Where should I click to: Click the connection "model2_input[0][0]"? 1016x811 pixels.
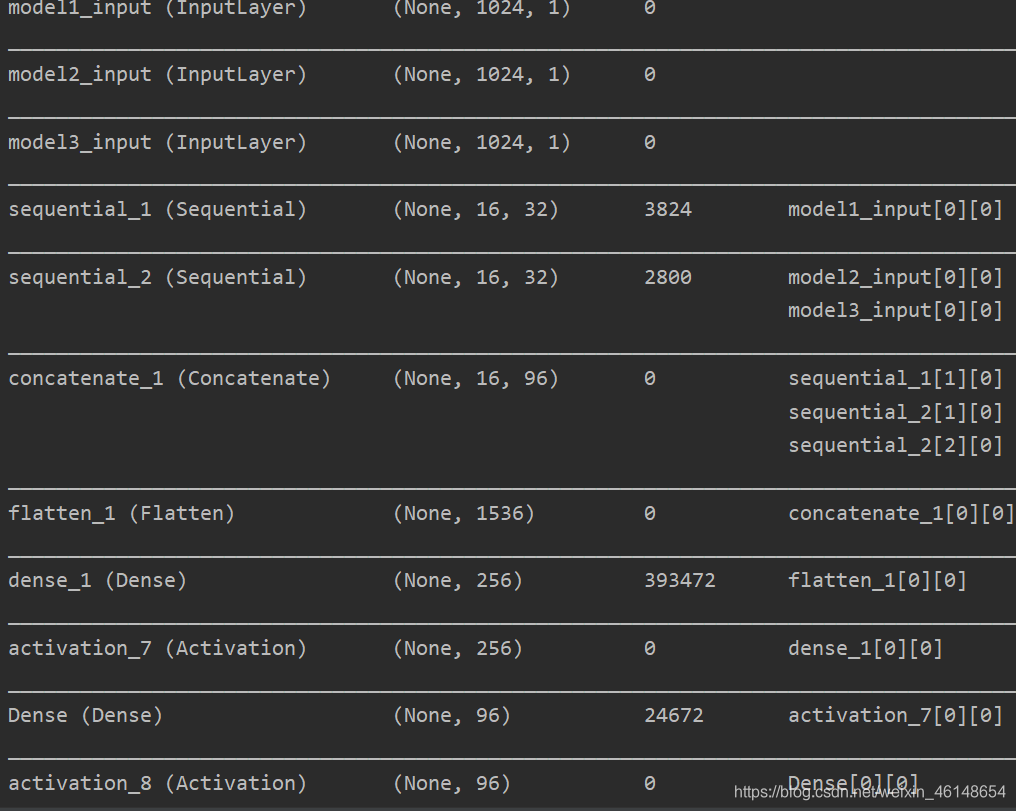895,277
